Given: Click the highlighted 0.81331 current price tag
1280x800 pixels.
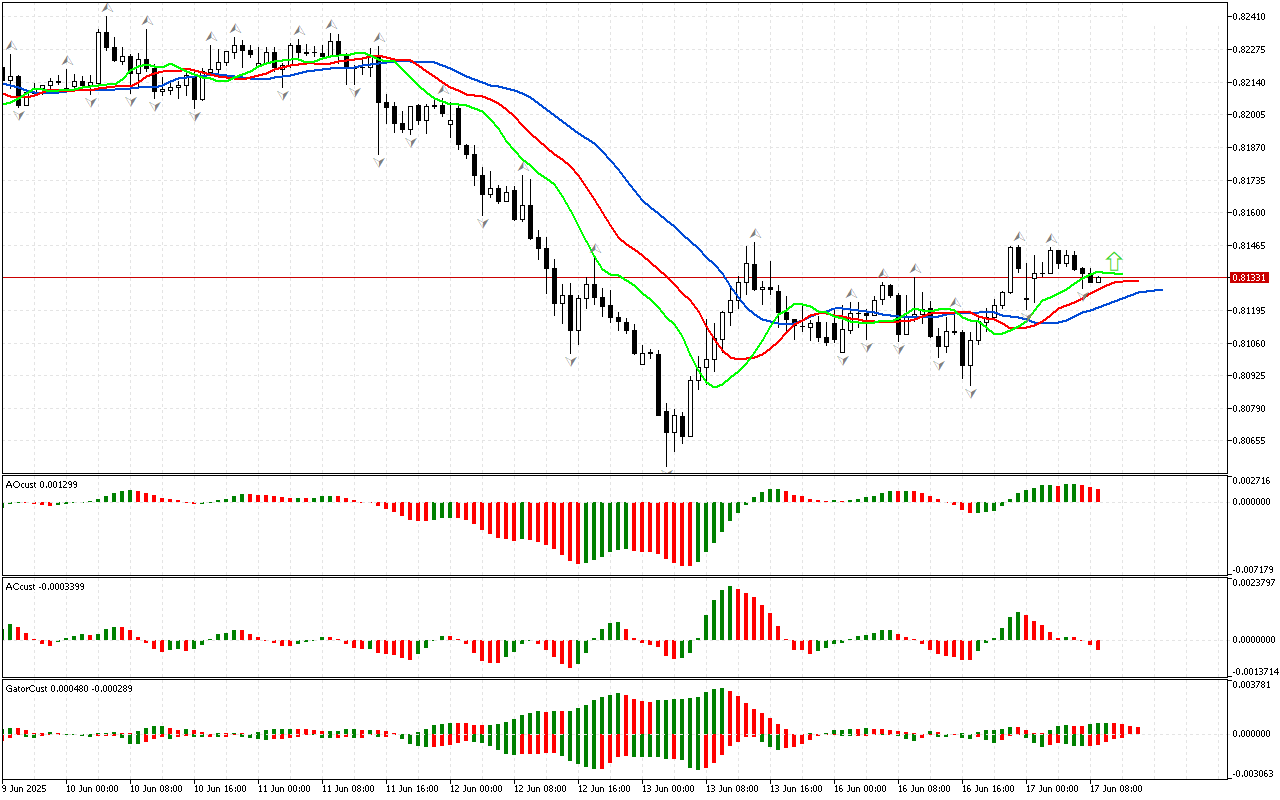Looking at the screenshot, I should tap(1250, 277).
